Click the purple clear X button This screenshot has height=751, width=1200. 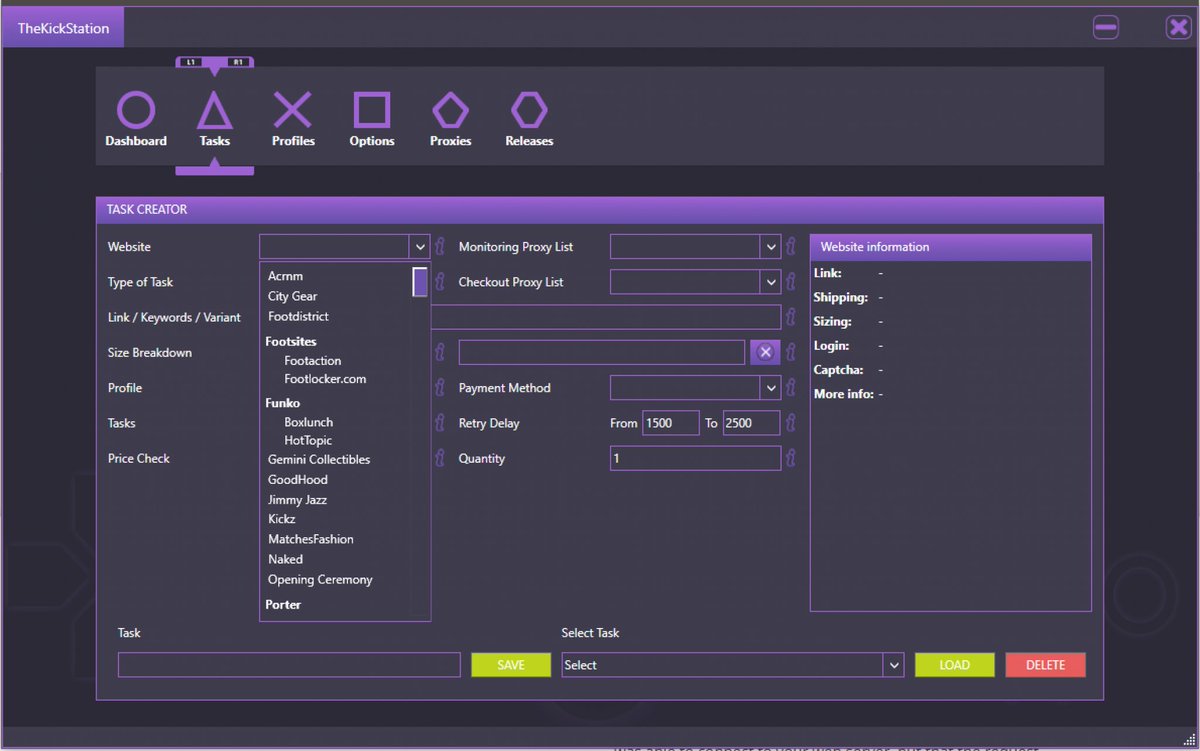765,352
